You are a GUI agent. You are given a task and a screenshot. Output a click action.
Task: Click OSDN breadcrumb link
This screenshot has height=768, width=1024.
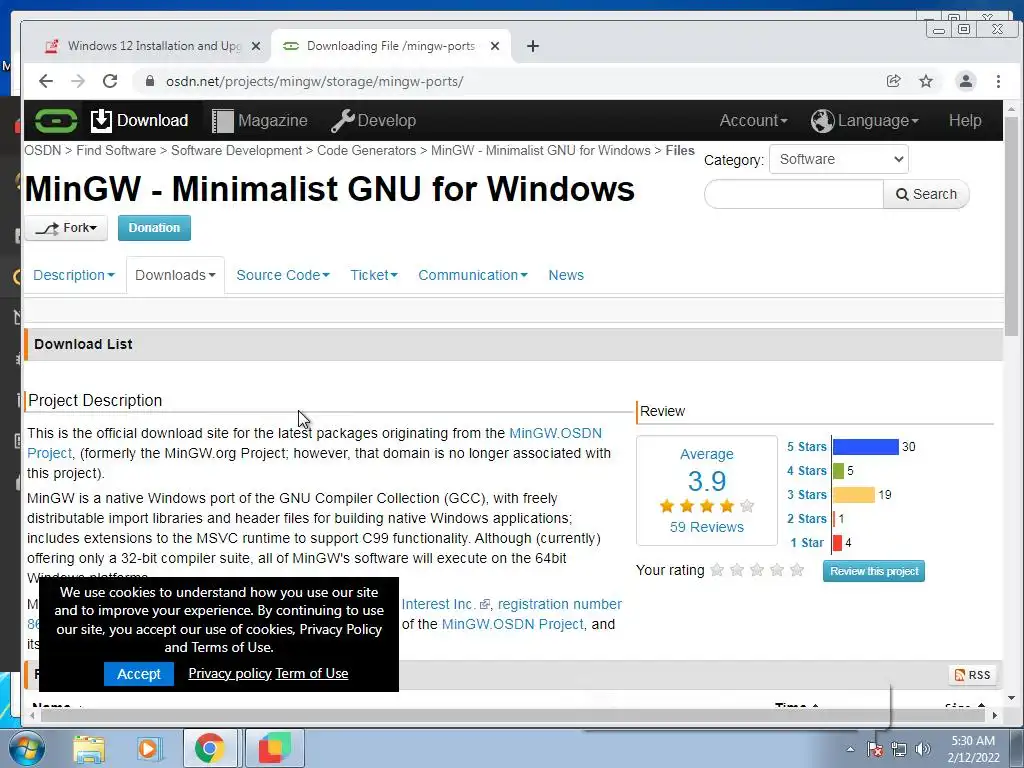click(x=42, y=151)
